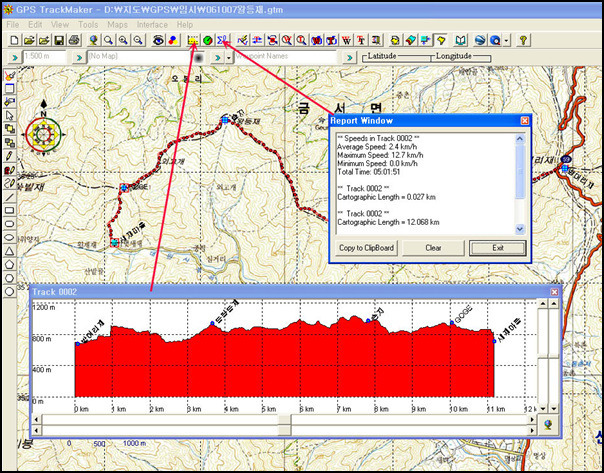Click the Waypoint Names input field
The height and width of the screenshot is (473, 604).
tap(285, 57)
